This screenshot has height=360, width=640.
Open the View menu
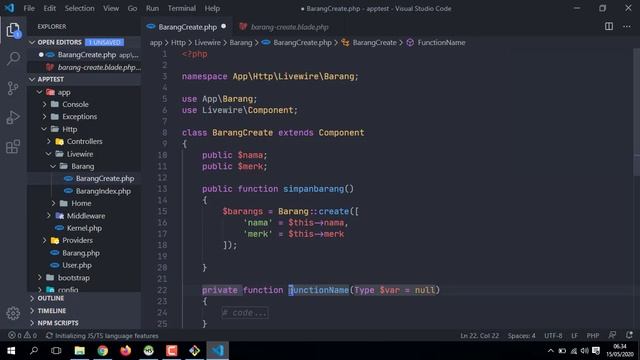111,8
